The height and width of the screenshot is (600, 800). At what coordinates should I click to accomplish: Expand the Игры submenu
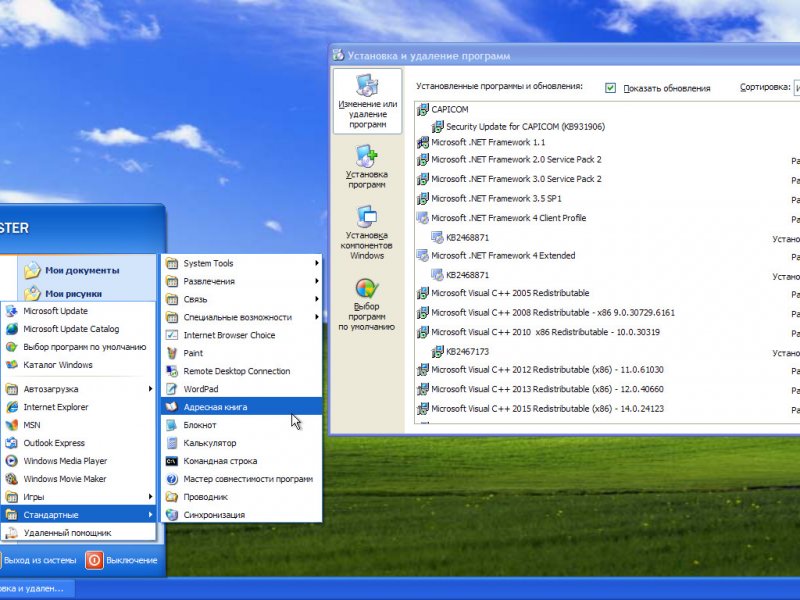(x=79, y=497)
